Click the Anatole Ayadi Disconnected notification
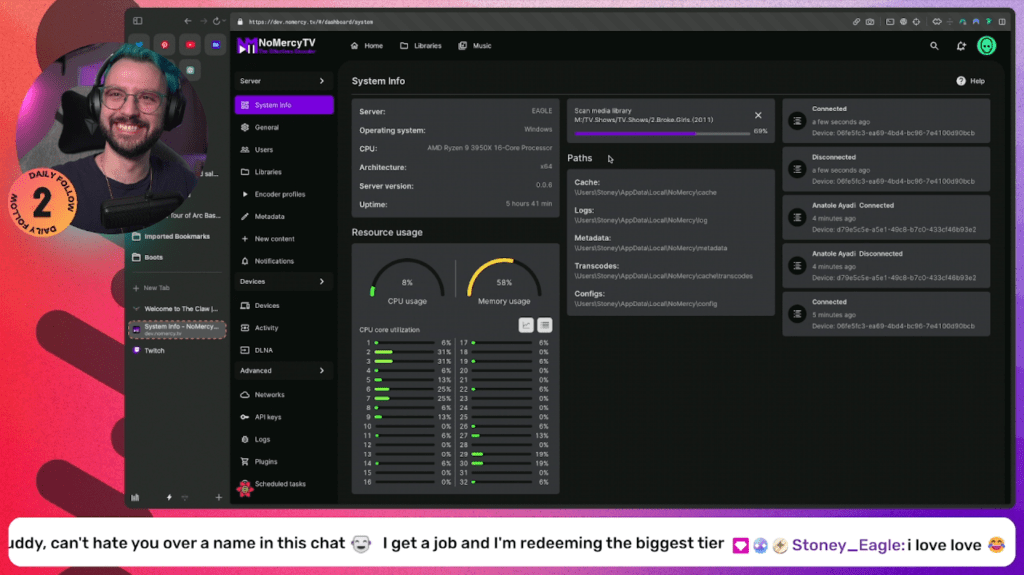Viewport: 1024px width, 575px height. pos(886,266)
